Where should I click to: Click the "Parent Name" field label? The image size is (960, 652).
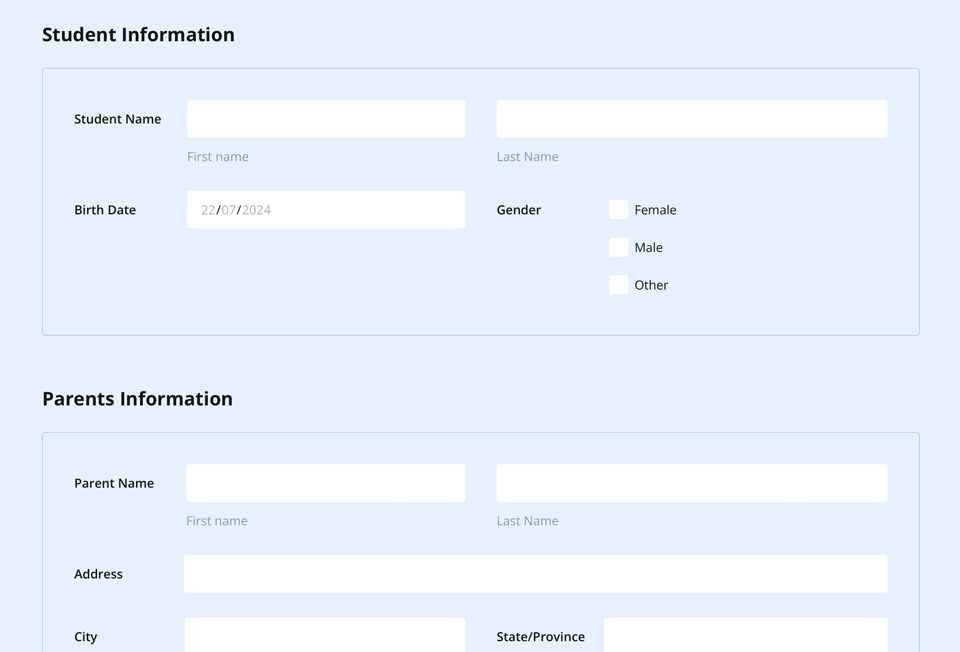click(x=114, y=483)
